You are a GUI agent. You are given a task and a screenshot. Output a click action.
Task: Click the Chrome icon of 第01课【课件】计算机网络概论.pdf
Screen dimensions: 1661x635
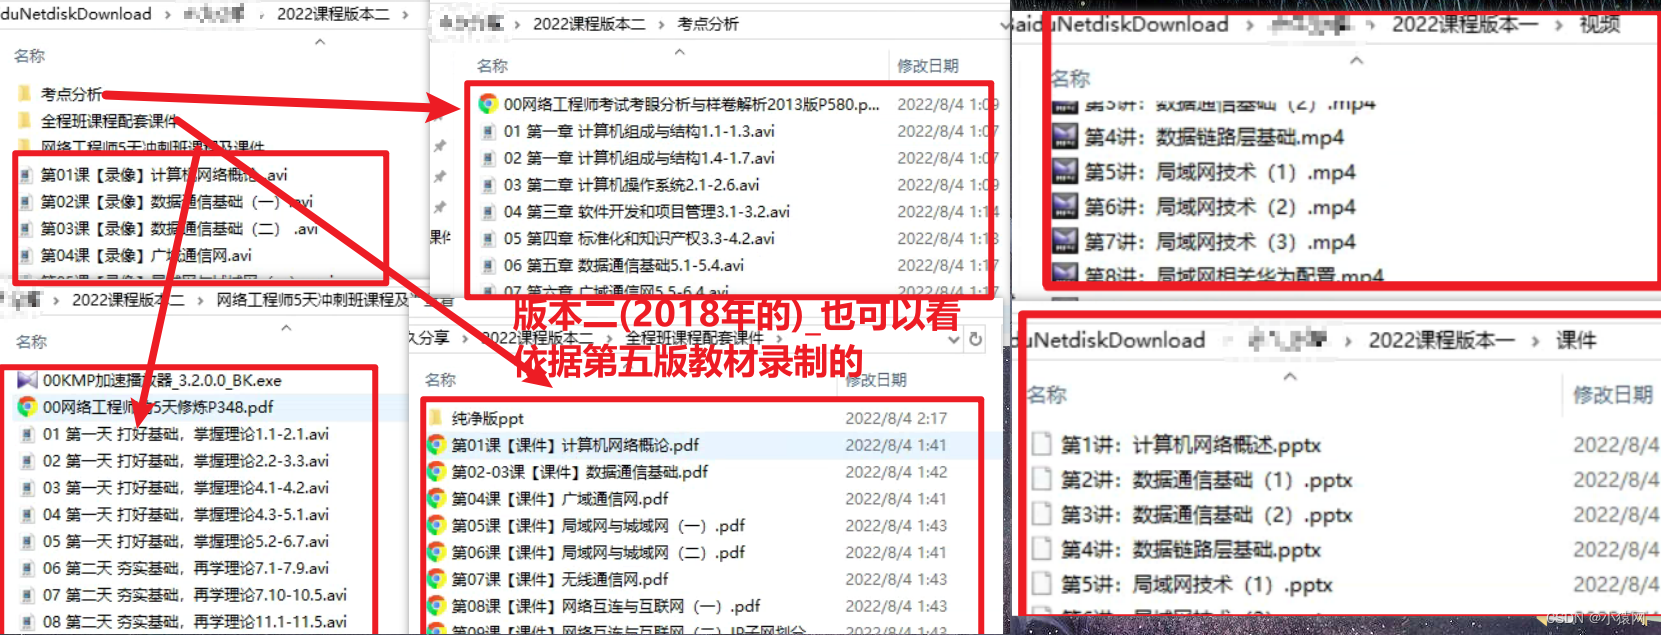(436, 445)
